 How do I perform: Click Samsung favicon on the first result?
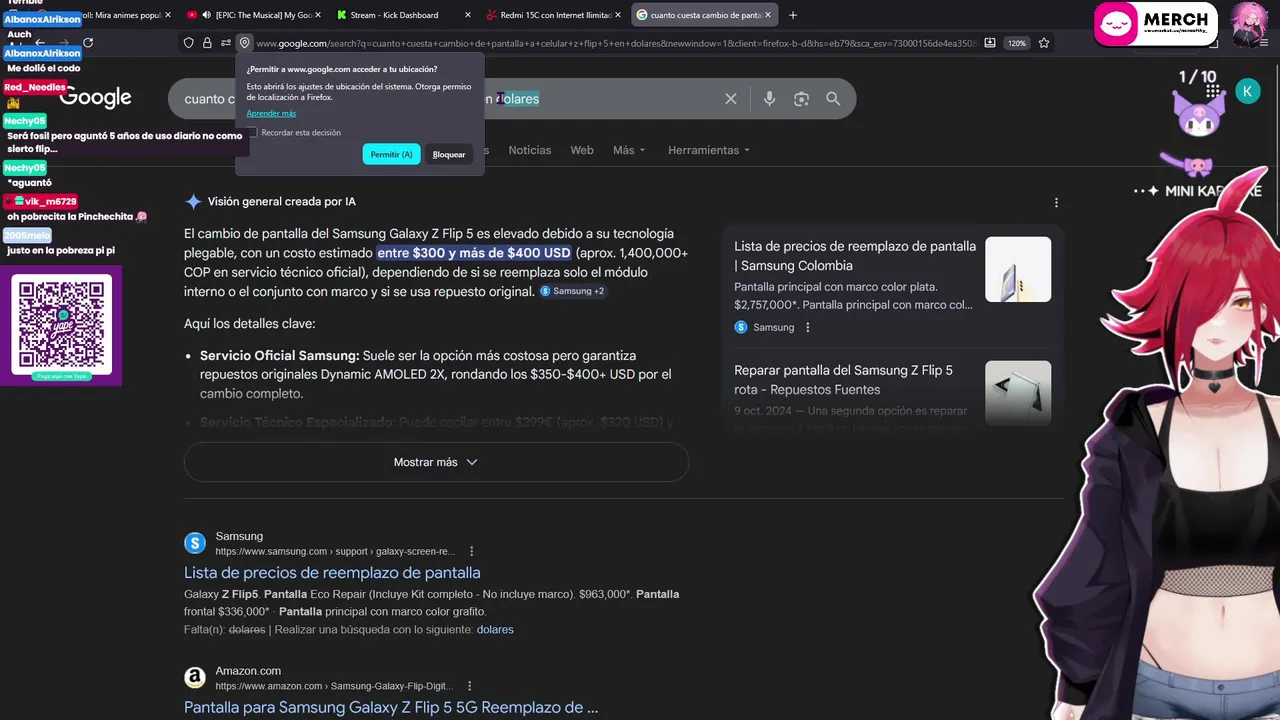tap(195, 543)
